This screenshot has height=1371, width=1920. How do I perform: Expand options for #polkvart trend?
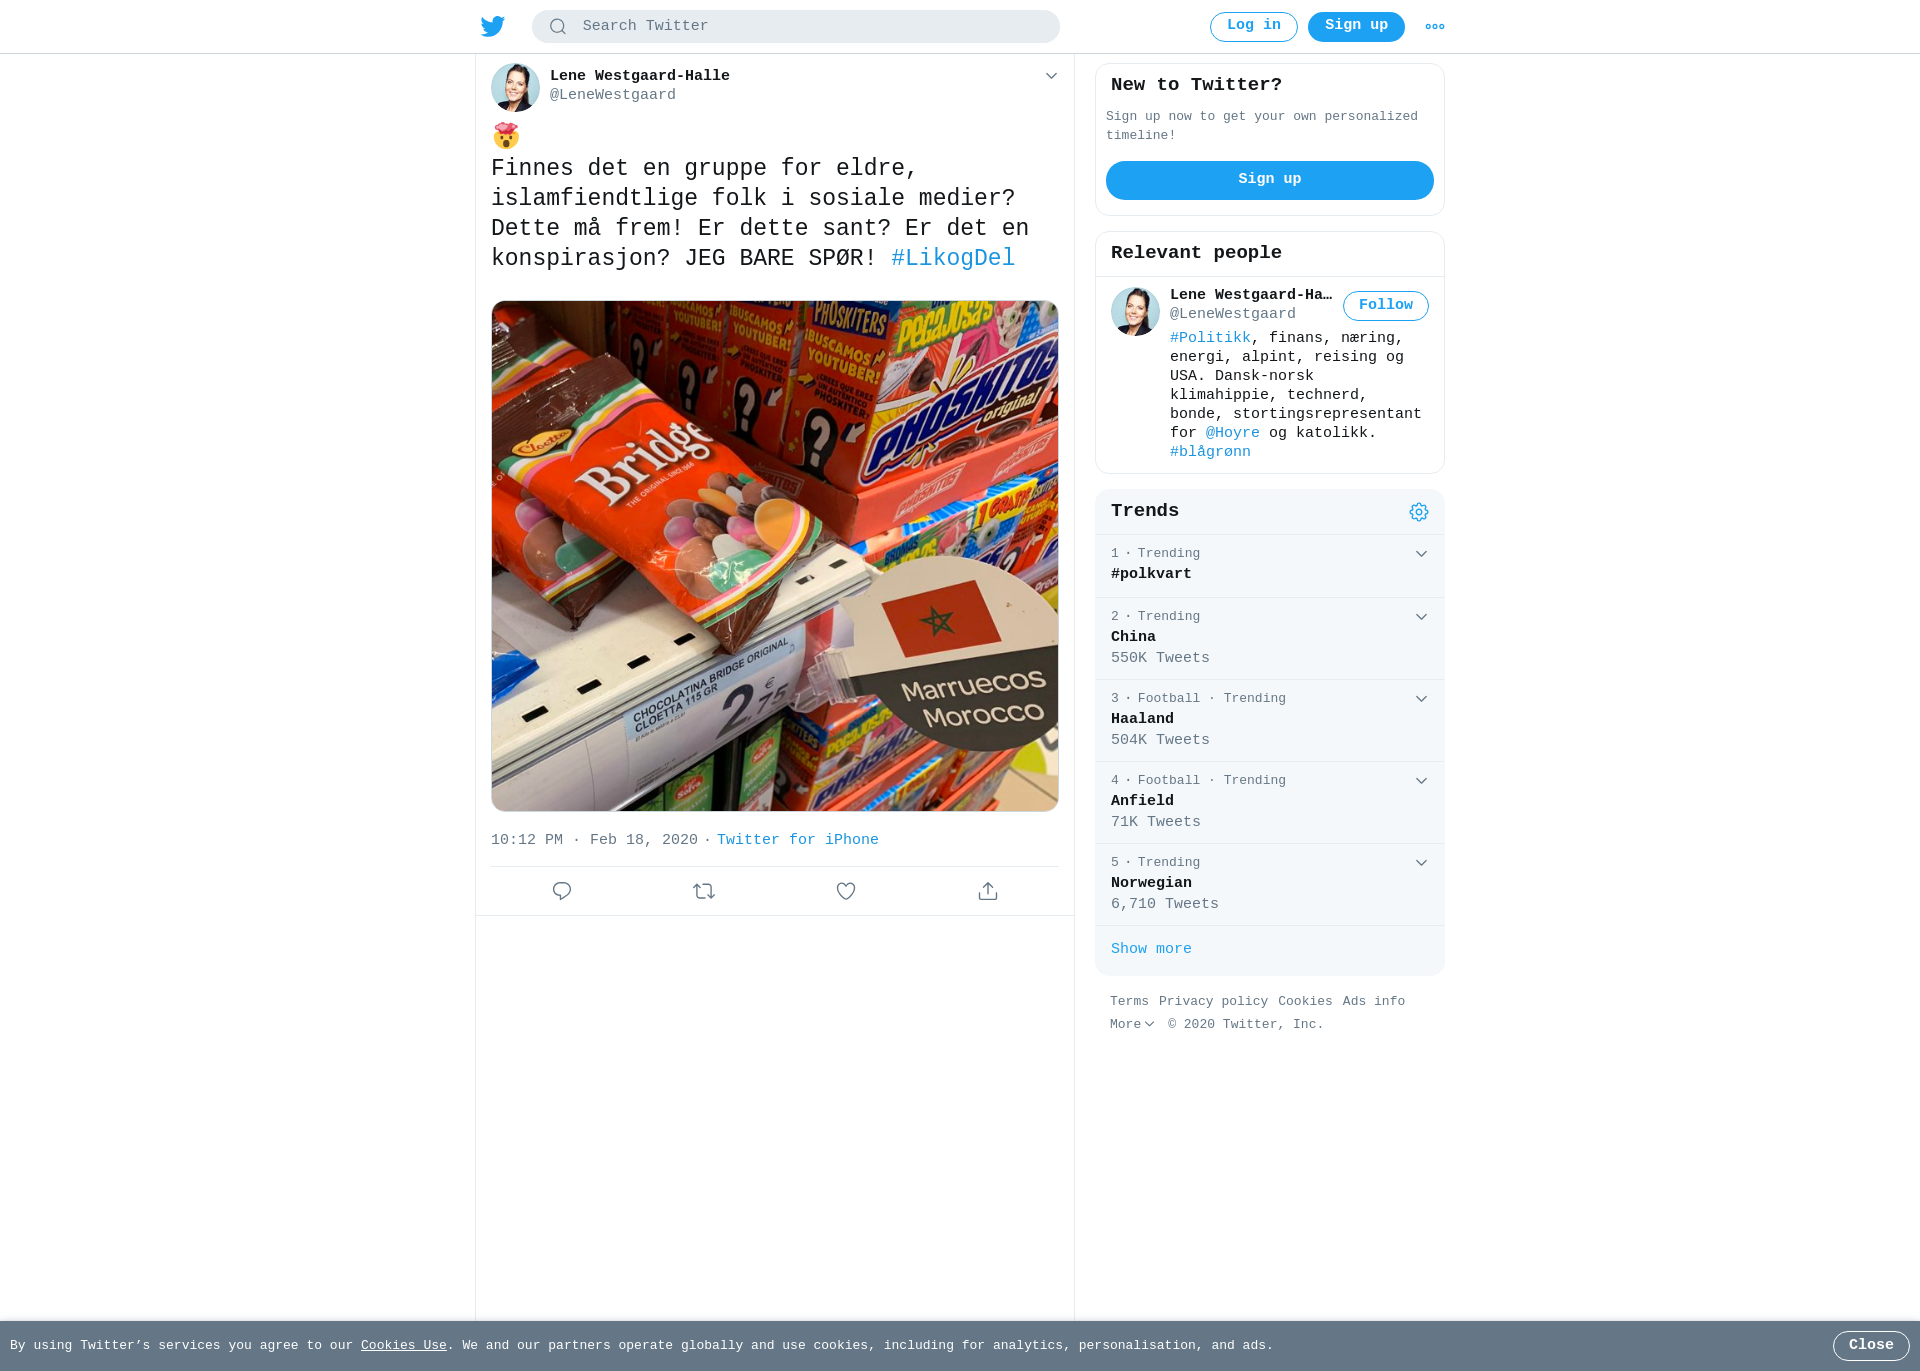tap(1421, 554)
